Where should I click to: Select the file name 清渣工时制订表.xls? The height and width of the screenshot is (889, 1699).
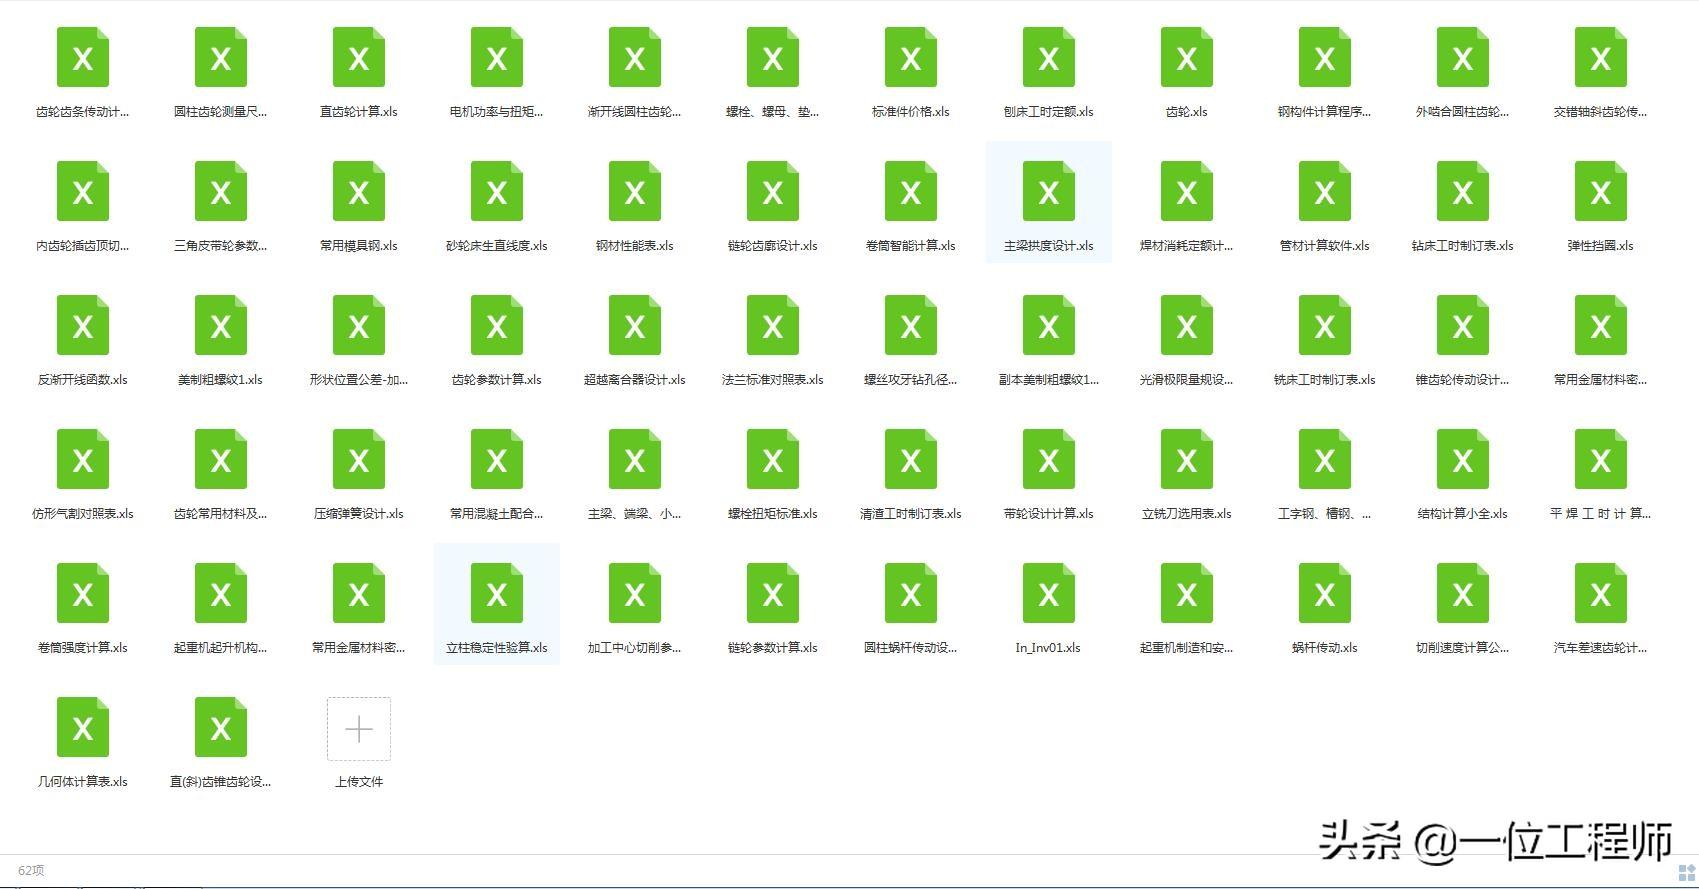(911, 514)
